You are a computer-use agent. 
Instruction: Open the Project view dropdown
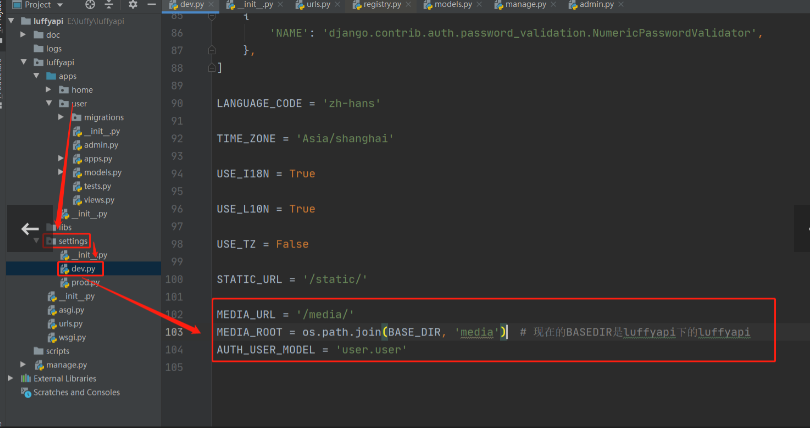pos(60,5)
